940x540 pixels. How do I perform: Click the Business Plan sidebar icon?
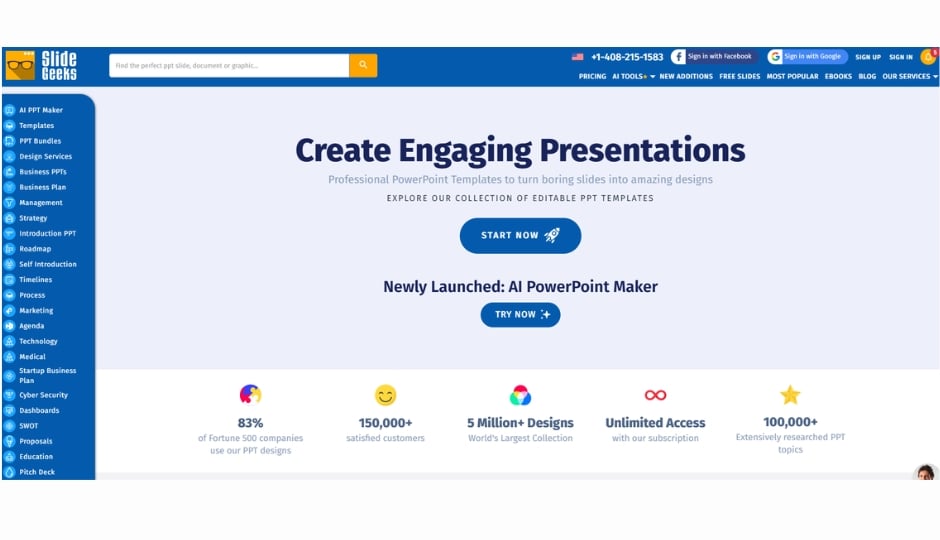(10, 188)
